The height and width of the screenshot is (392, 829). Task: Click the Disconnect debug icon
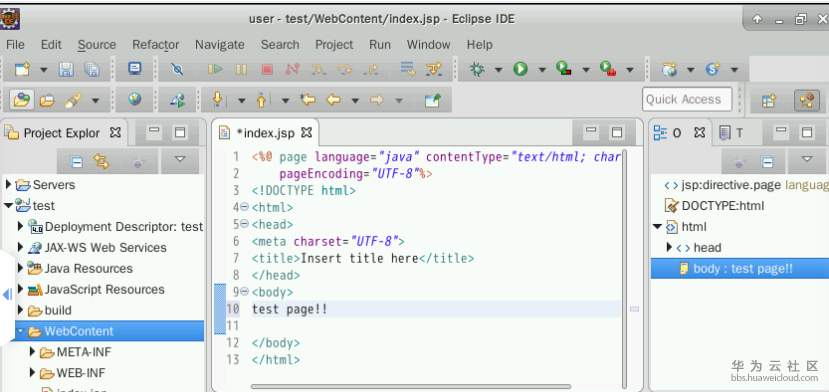pos(292,69)
